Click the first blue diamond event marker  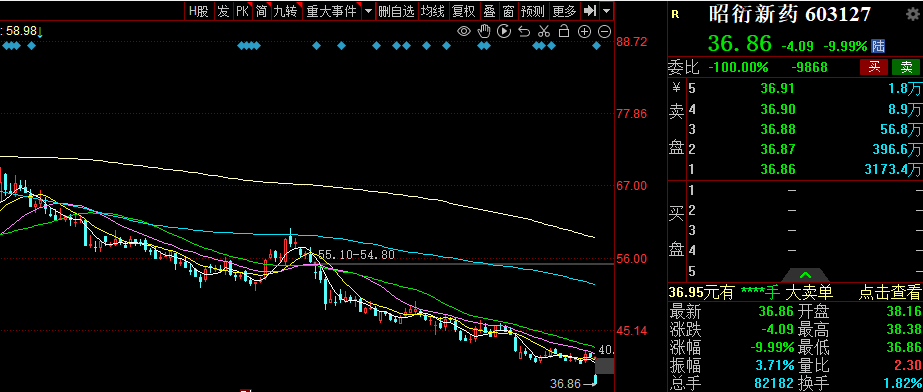coord(5,45)
